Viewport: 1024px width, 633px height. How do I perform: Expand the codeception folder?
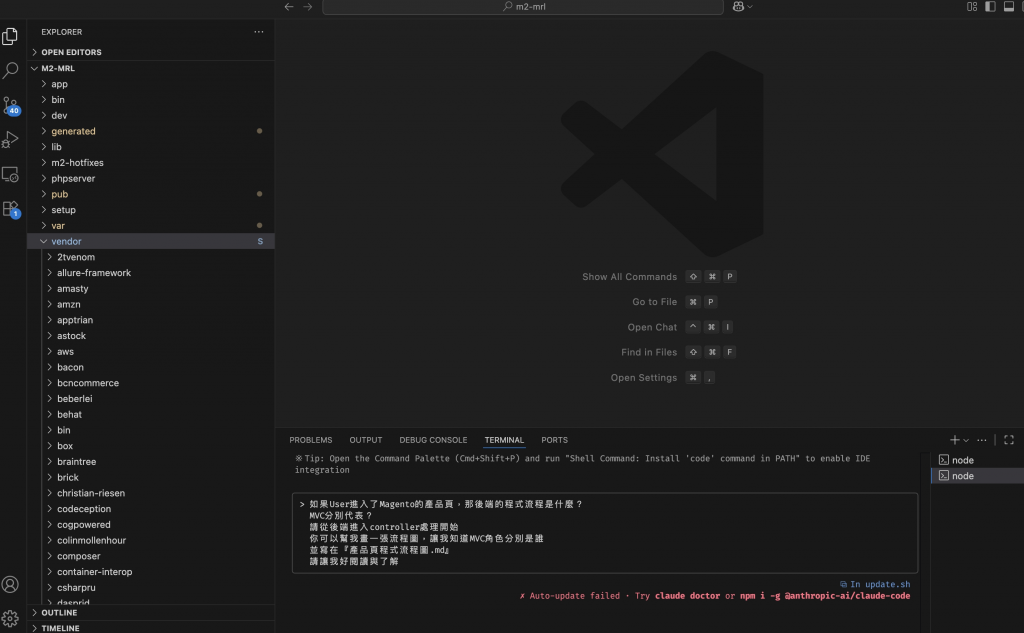(151, 509)
